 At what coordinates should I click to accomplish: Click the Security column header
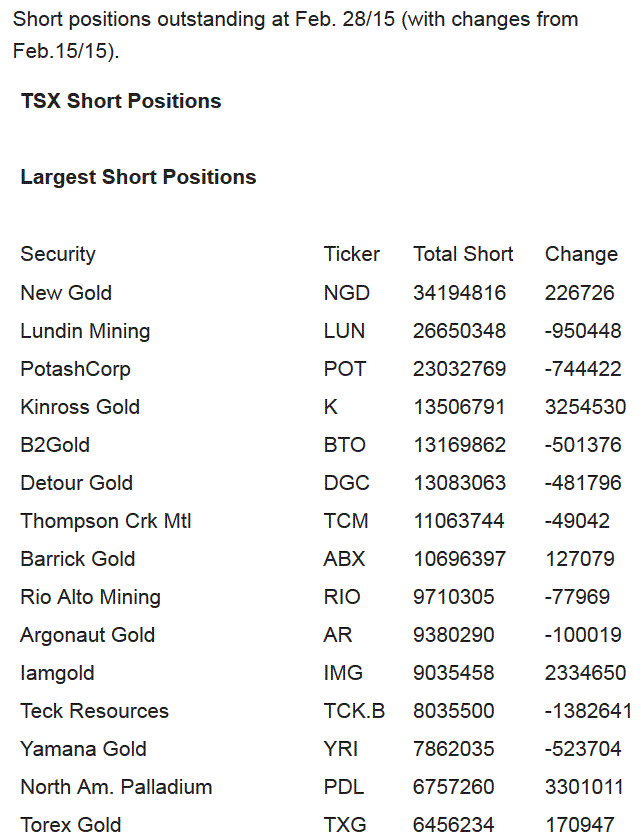[58, 254]
